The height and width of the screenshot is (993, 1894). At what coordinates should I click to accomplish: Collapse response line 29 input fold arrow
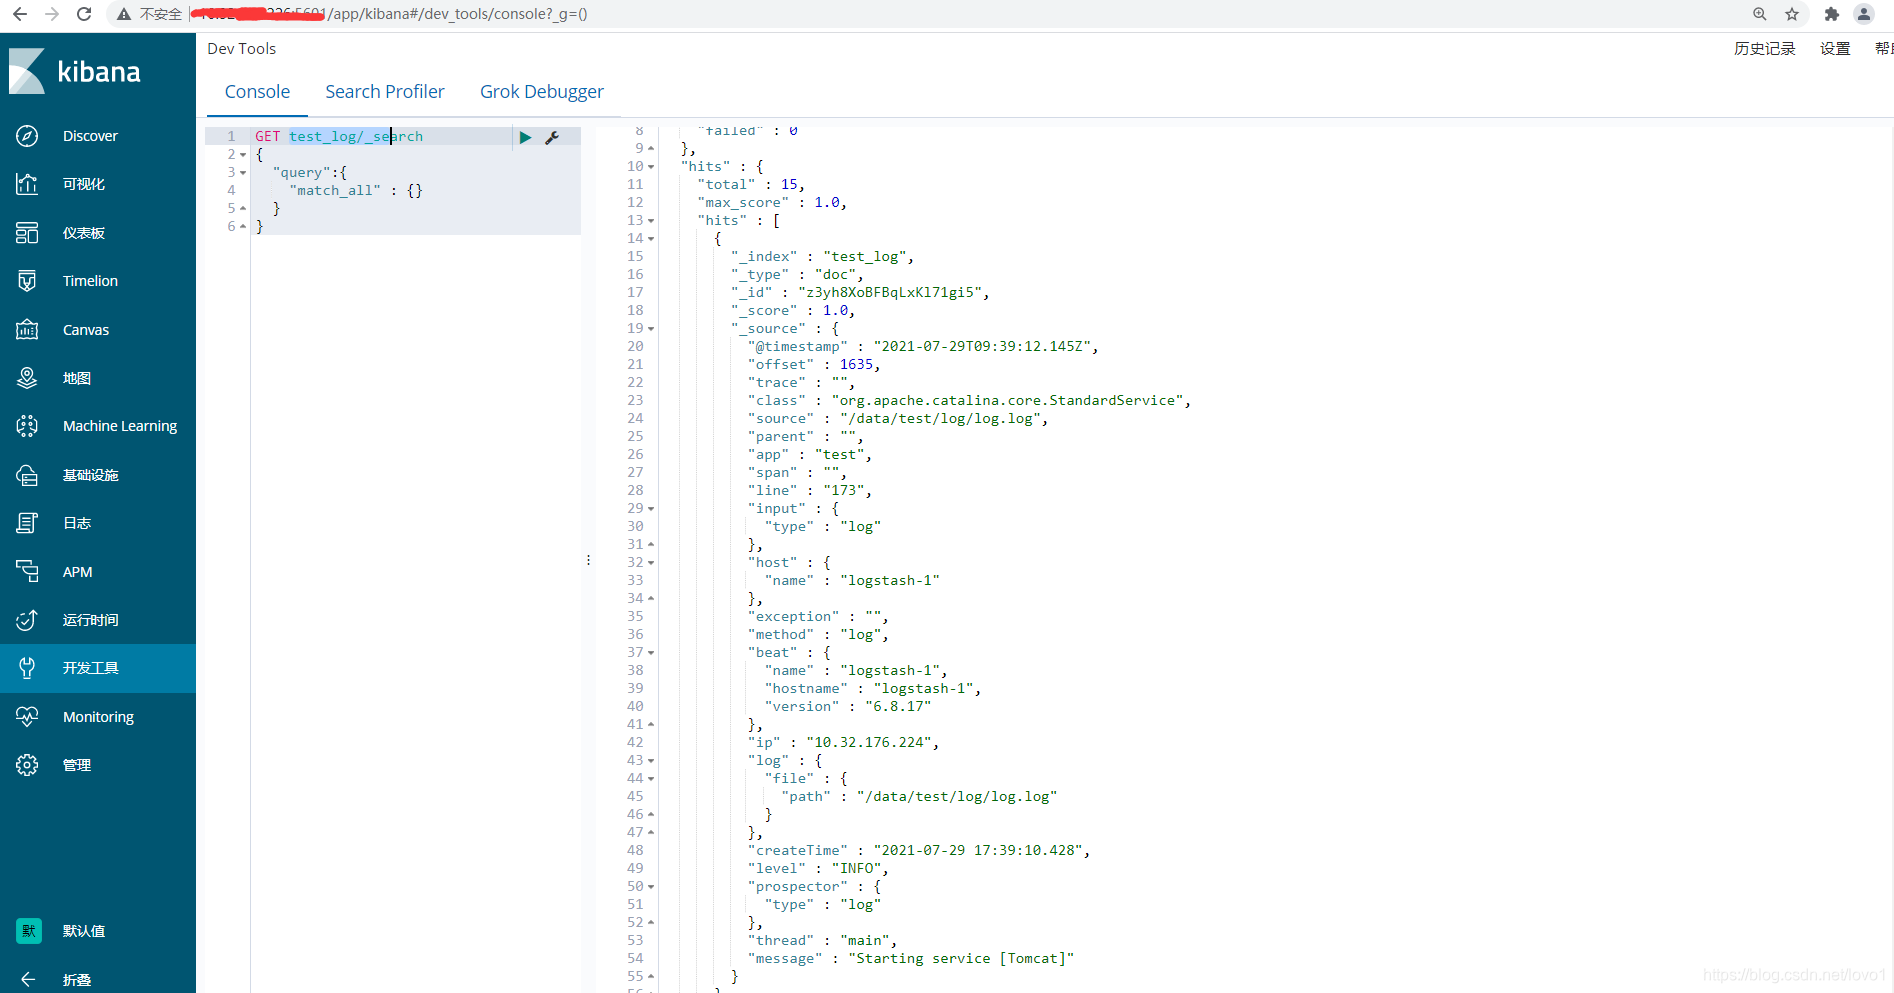click(651, 509)
